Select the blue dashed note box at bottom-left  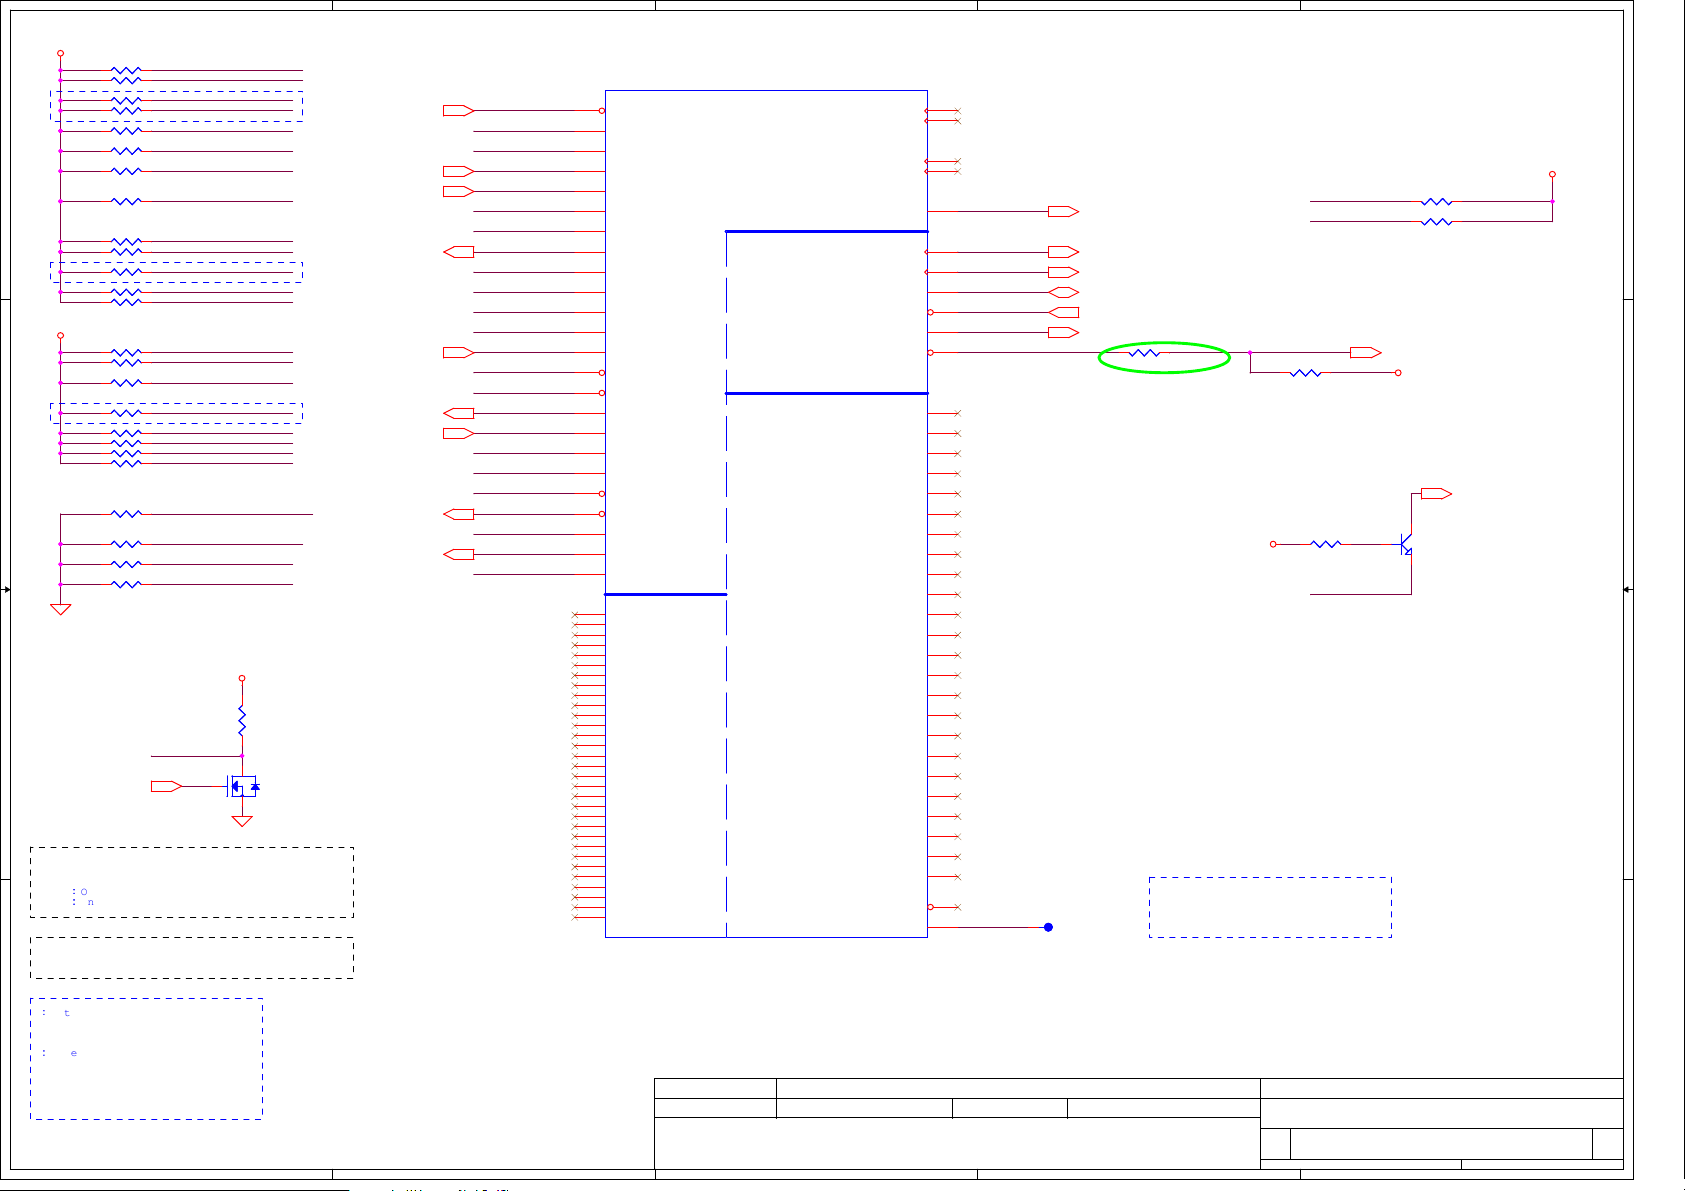[146, 1058]
